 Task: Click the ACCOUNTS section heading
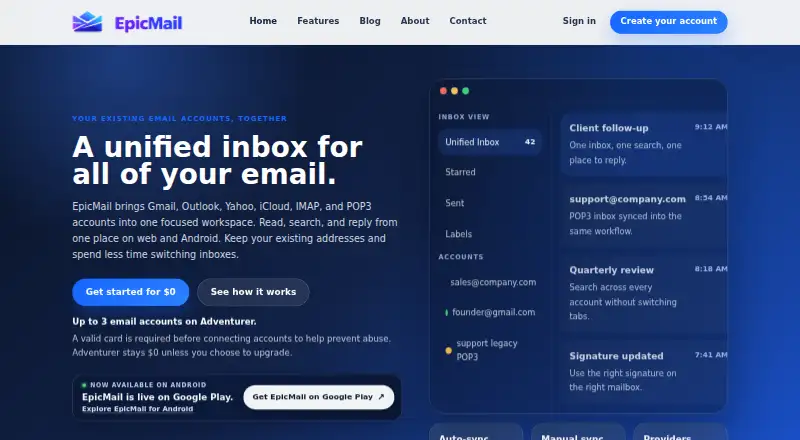461,257
